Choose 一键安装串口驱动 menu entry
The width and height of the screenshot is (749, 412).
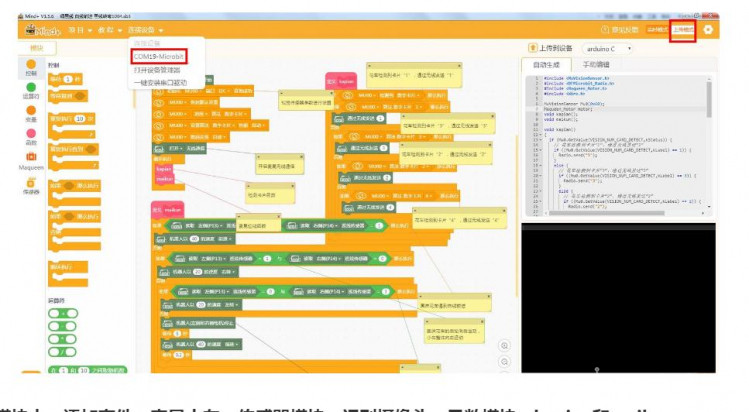160,83
